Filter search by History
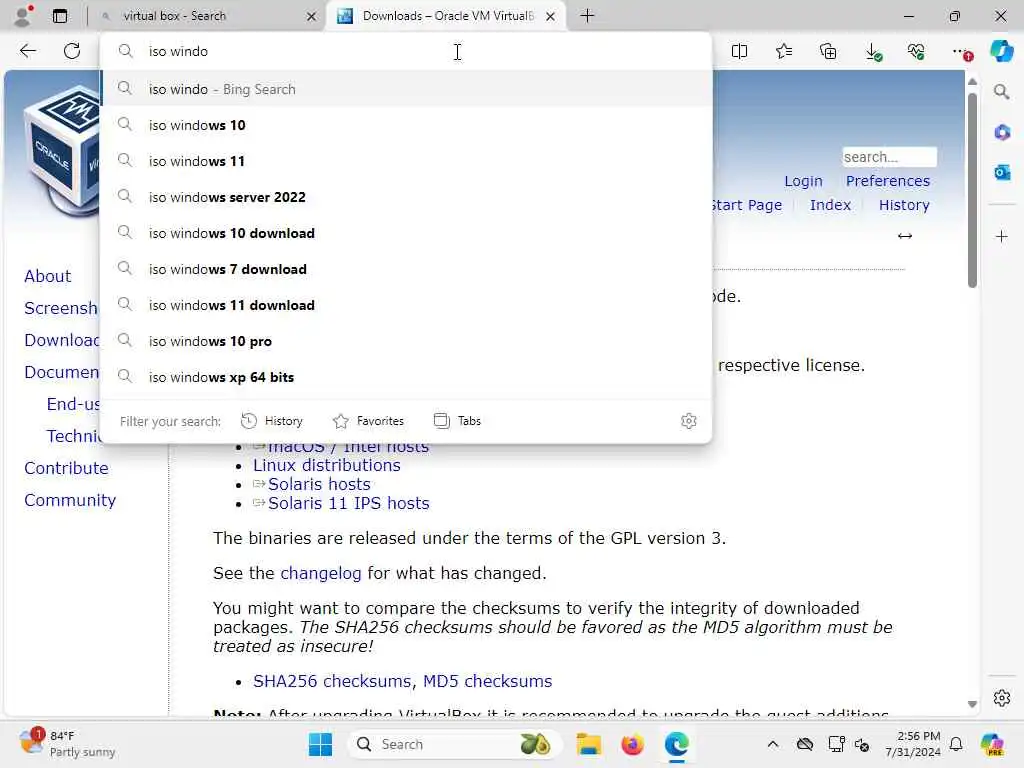This screenshot has width=1024, height=768. point(272,421)
